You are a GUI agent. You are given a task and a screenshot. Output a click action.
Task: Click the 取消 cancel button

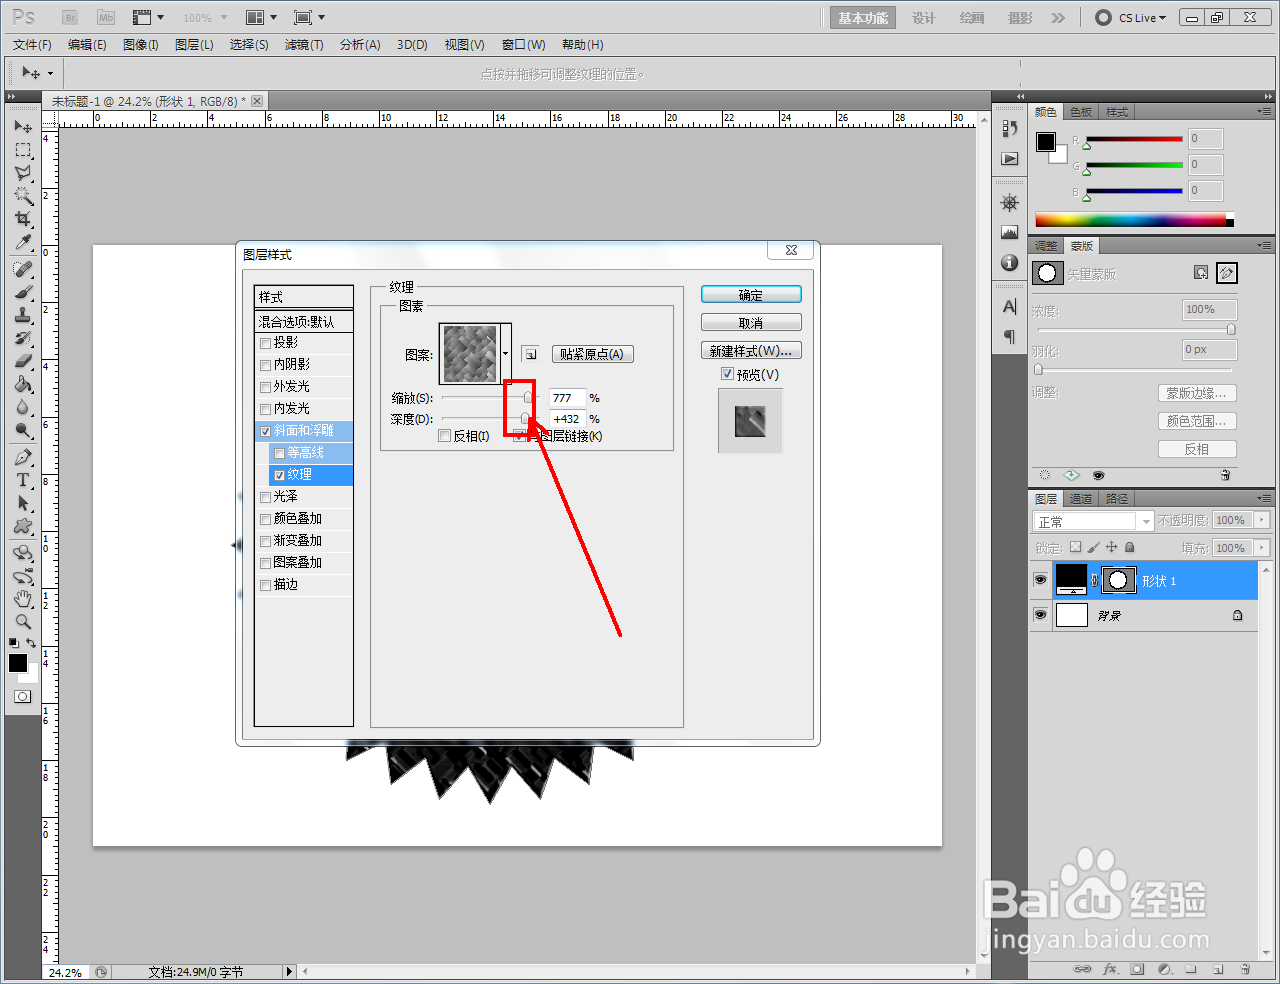coord(751,323)
